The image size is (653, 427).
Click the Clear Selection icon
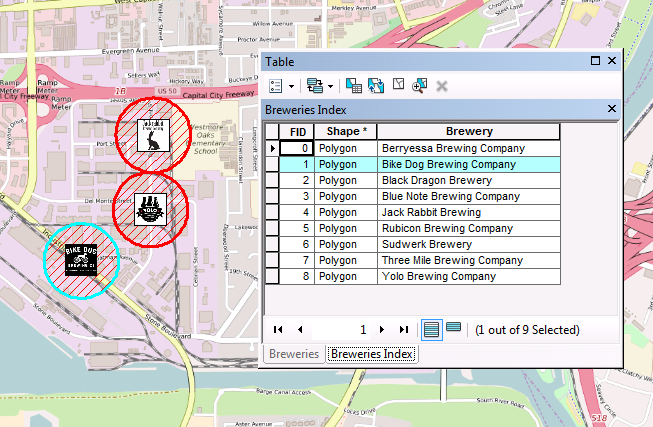[x=398, y=85]
